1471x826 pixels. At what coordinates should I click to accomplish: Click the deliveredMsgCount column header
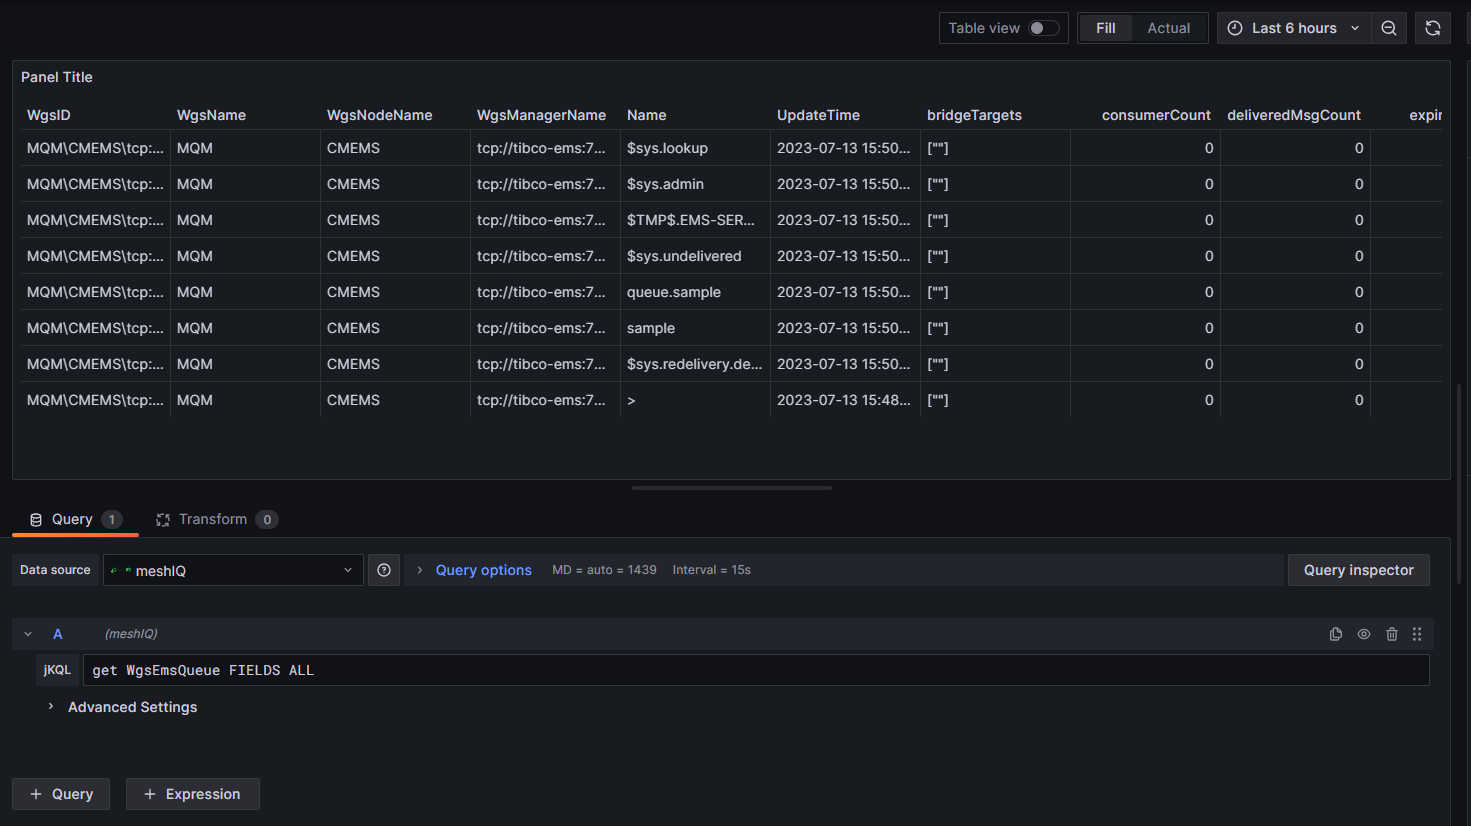coord(1294,115)
